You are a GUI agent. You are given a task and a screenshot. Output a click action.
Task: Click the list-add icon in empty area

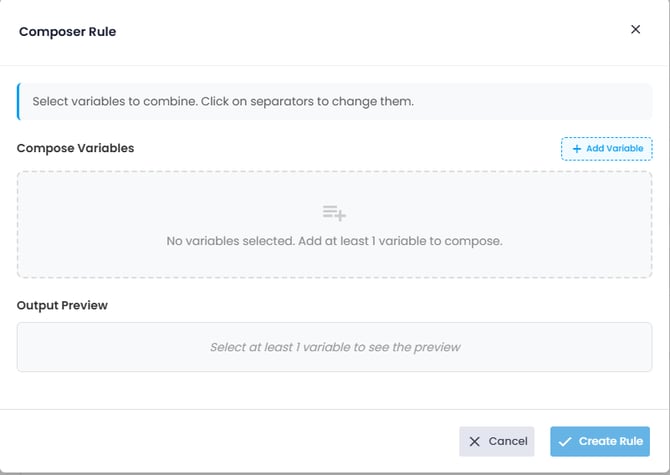pos(334,213)
